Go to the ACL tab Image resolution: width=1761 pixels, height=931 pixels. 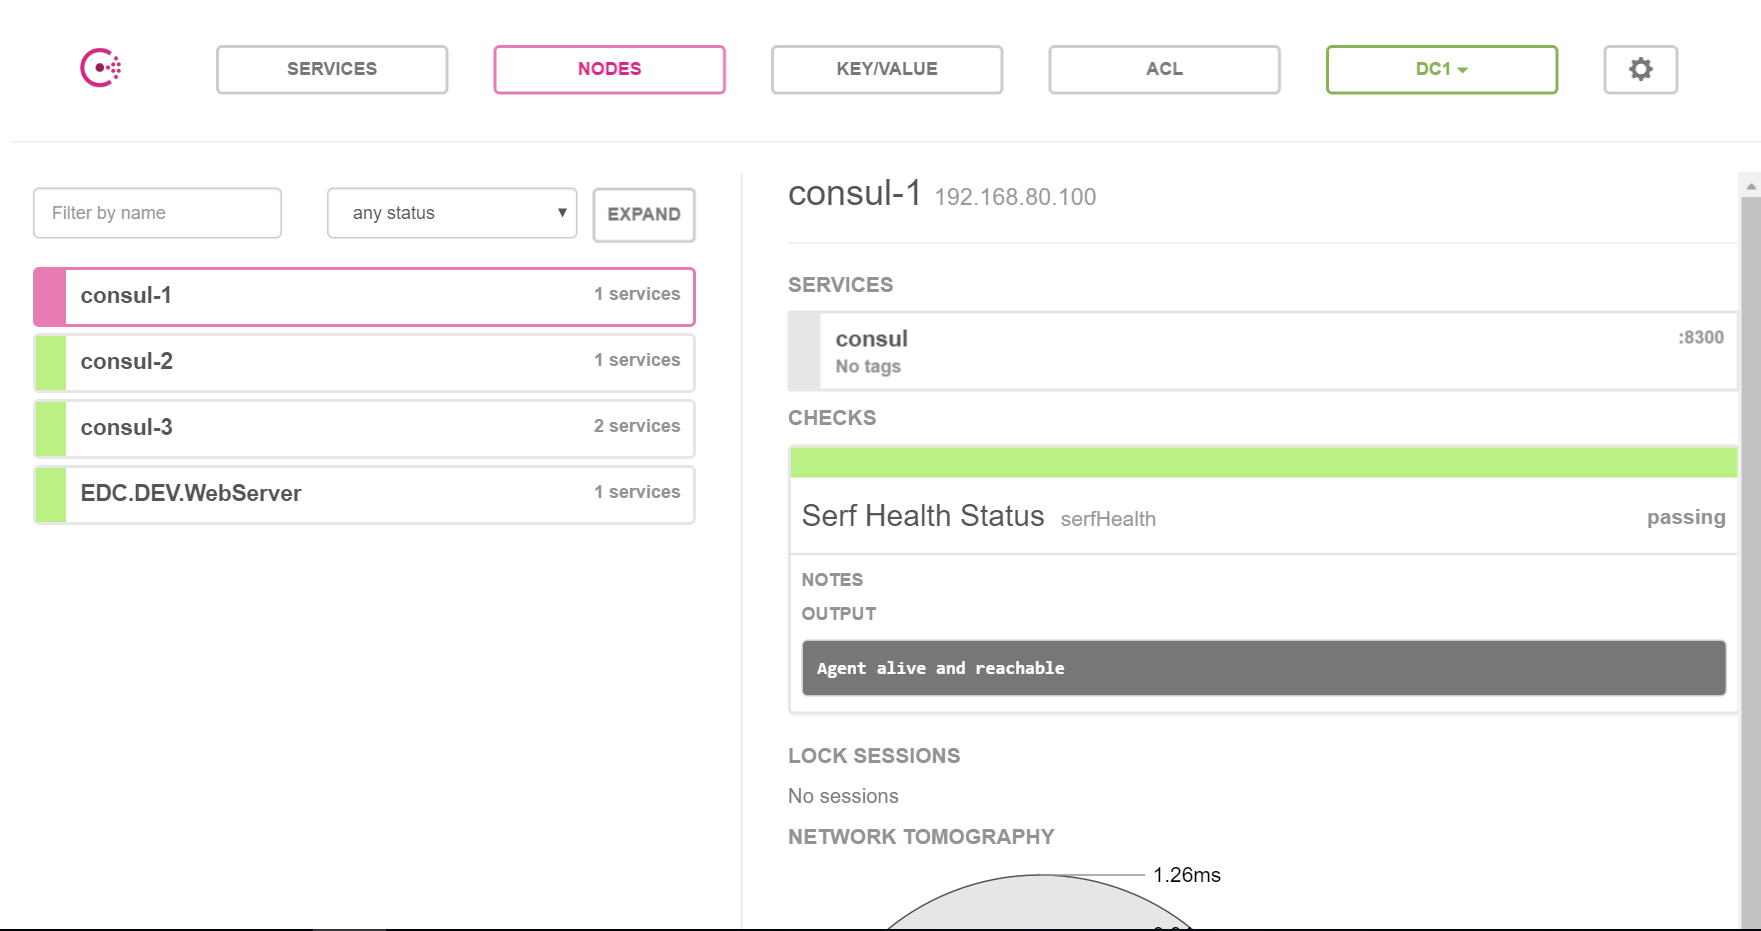coord(1164,69)
